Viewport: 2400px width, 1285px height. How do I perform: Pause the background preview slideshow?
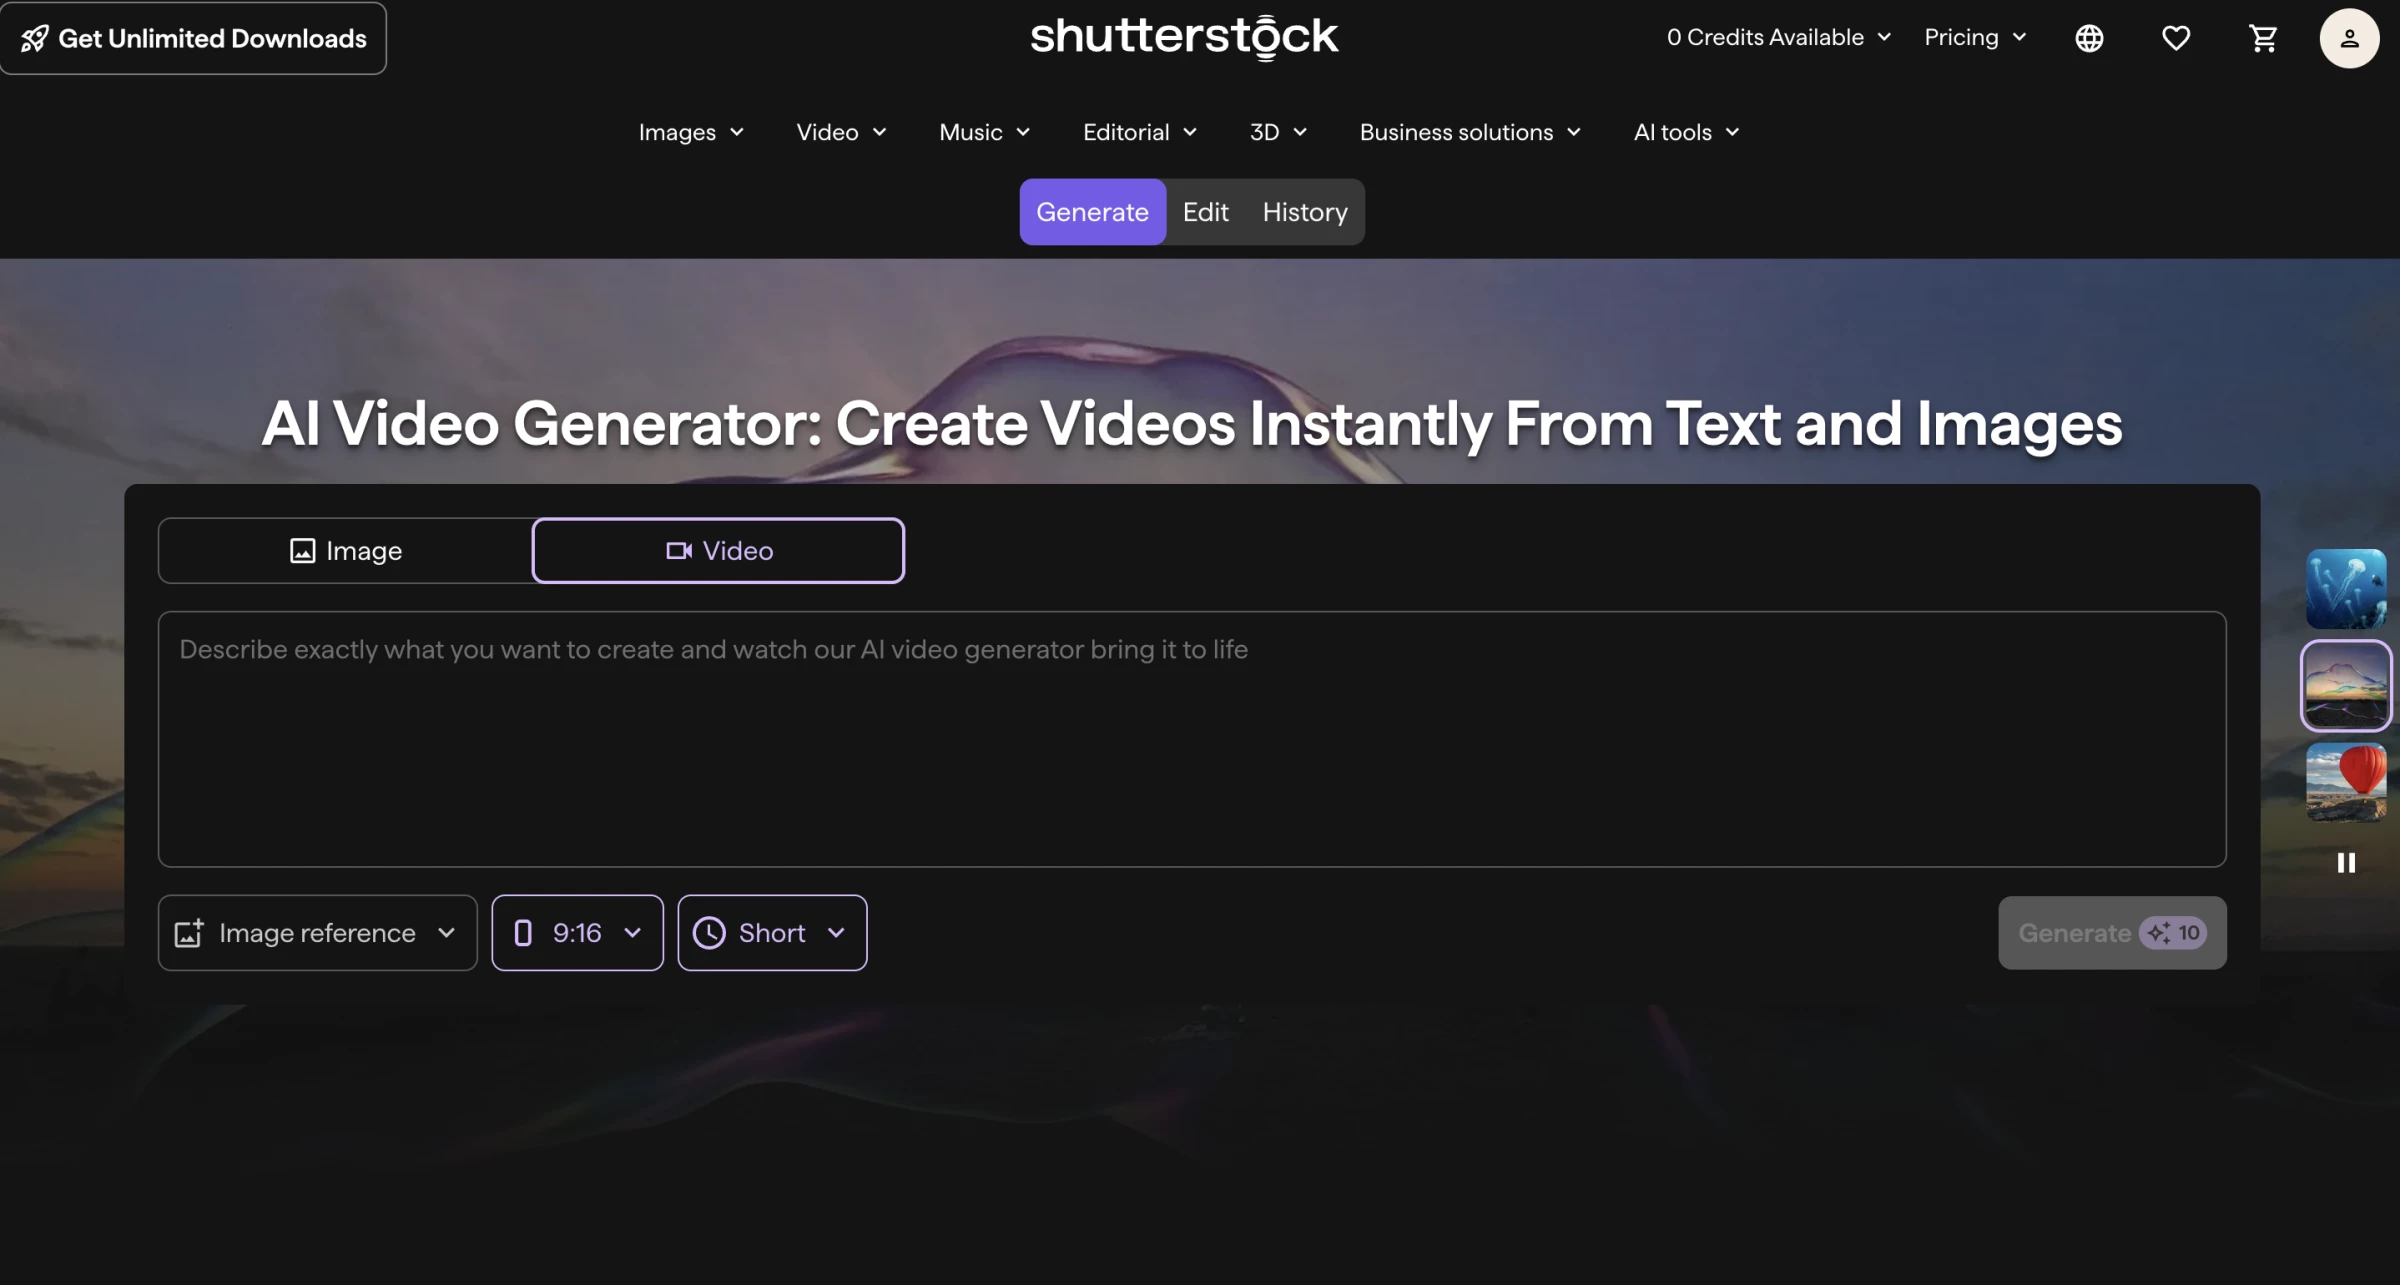click(x=2346, y=862)
